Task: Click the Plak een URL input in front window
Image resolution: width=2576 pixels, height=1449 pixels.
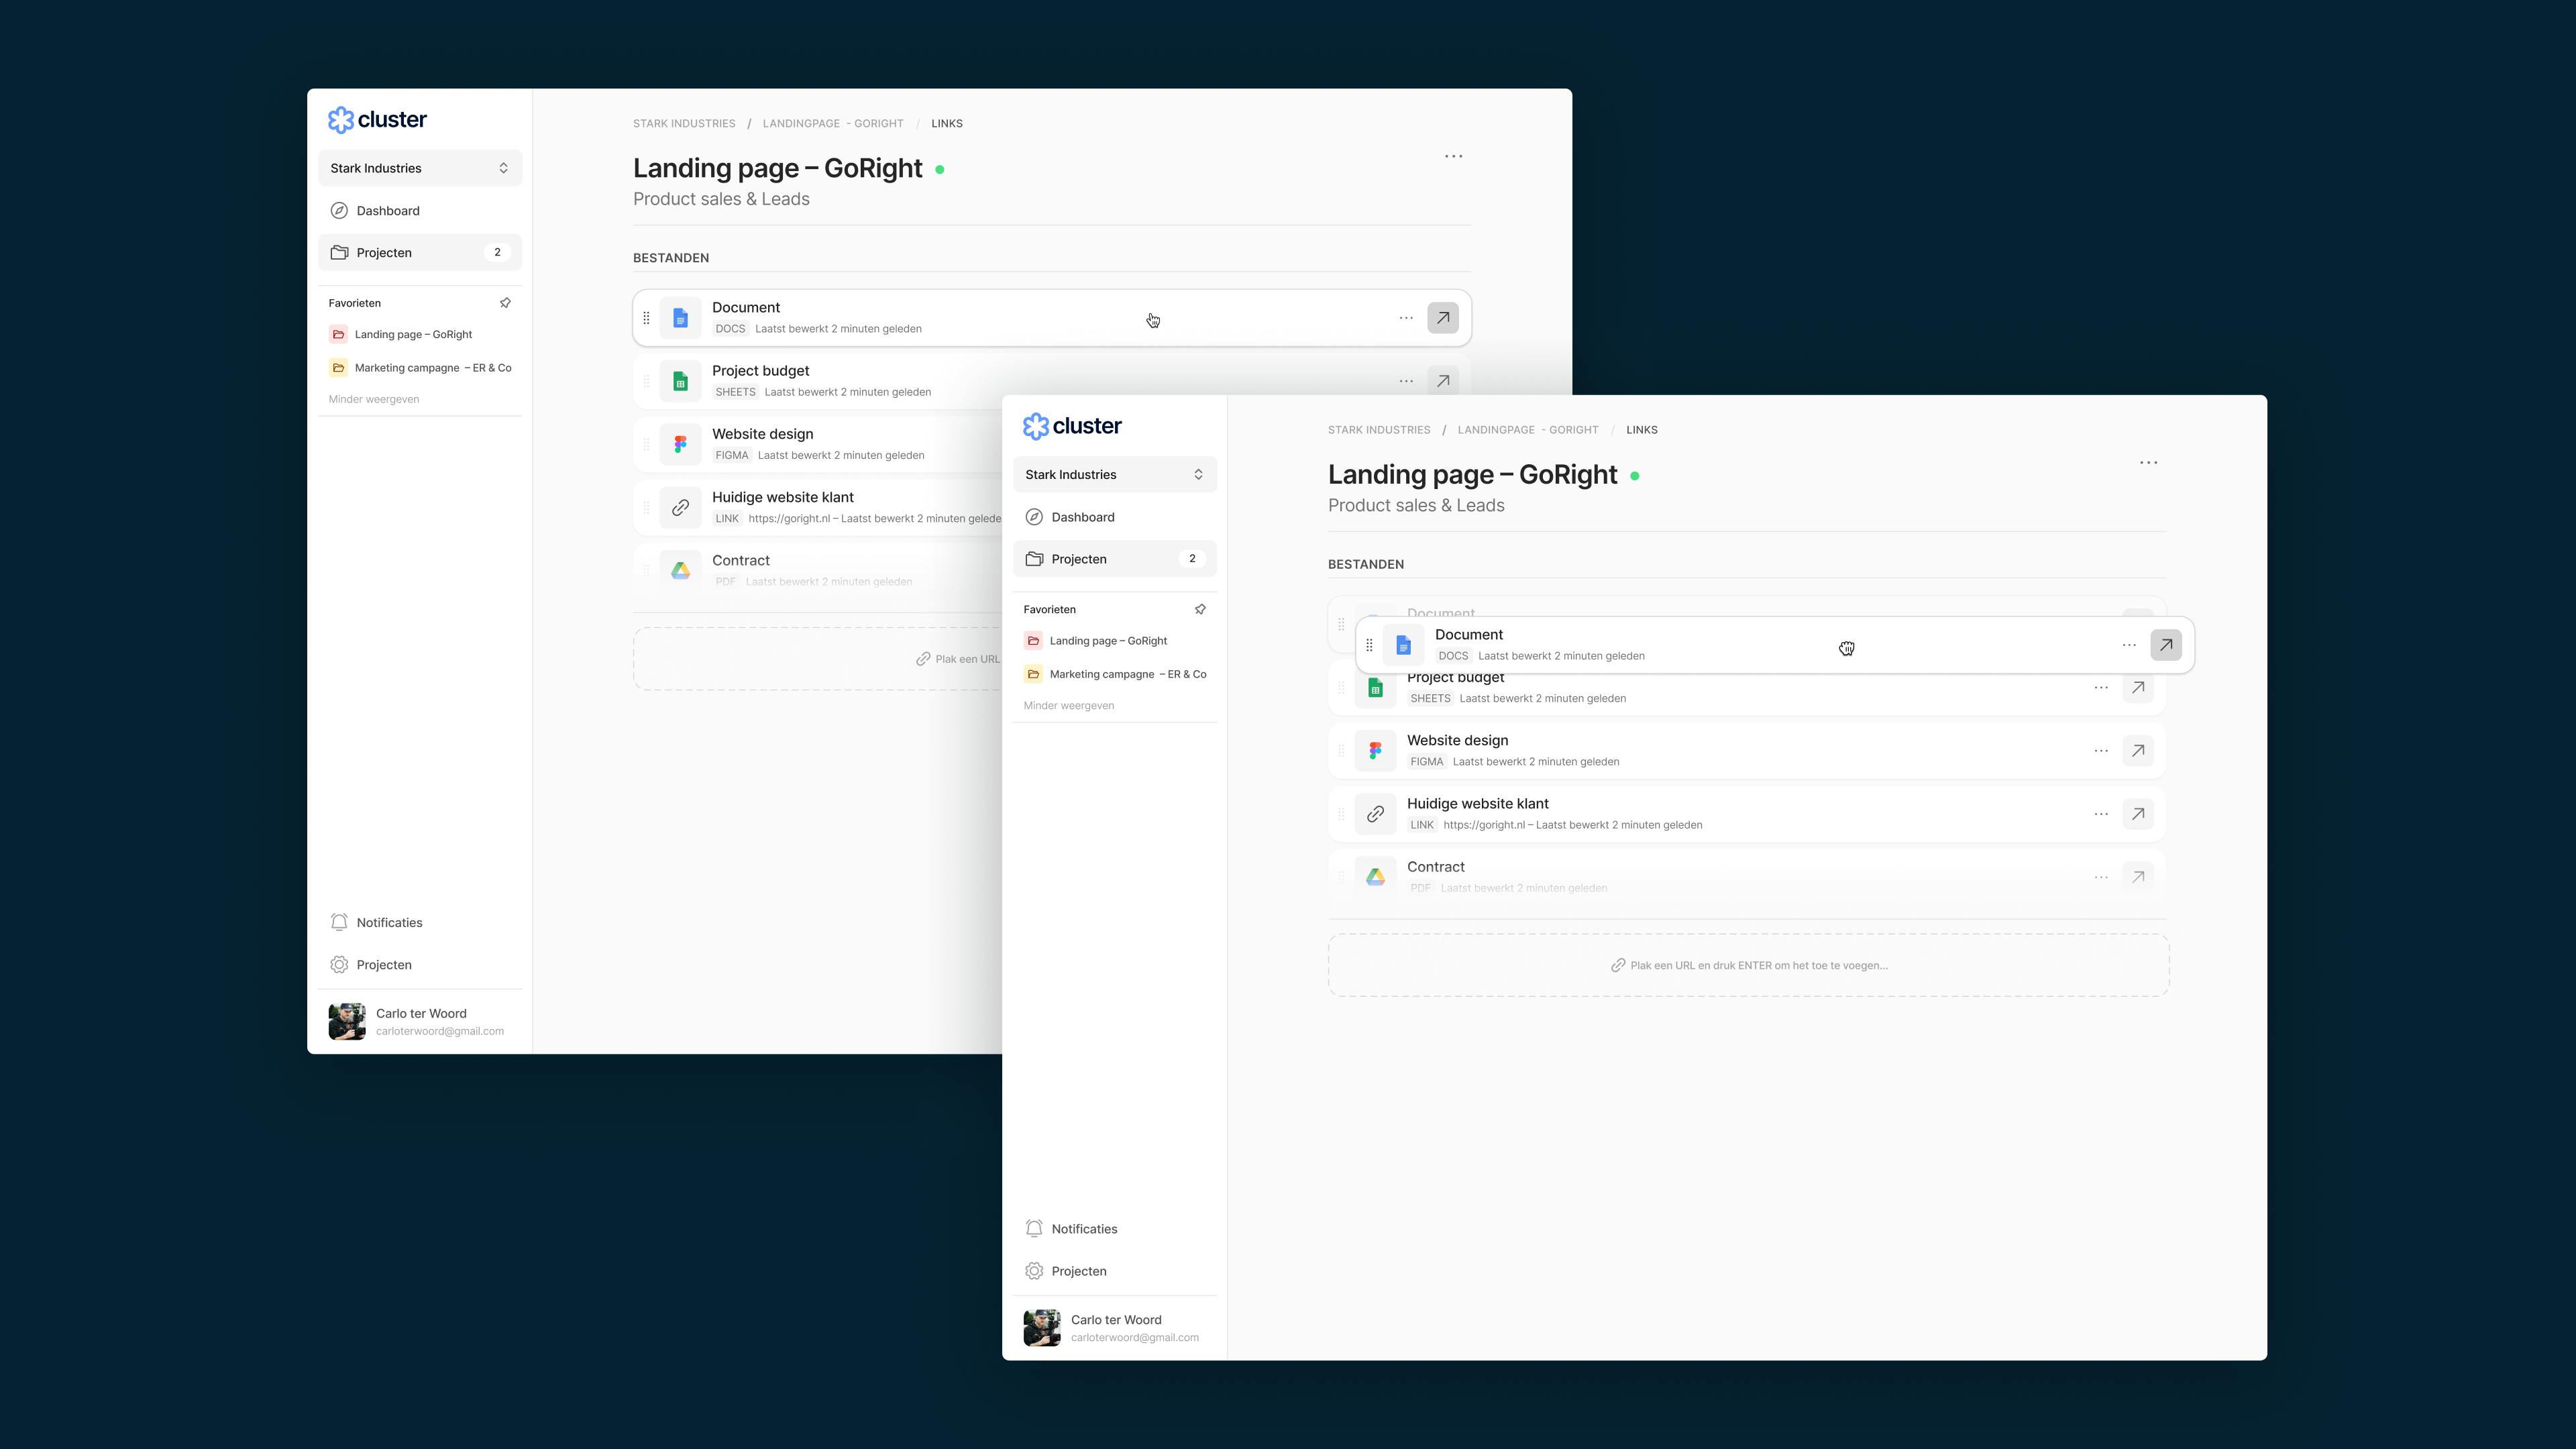Action: [x=1749, y=966]
